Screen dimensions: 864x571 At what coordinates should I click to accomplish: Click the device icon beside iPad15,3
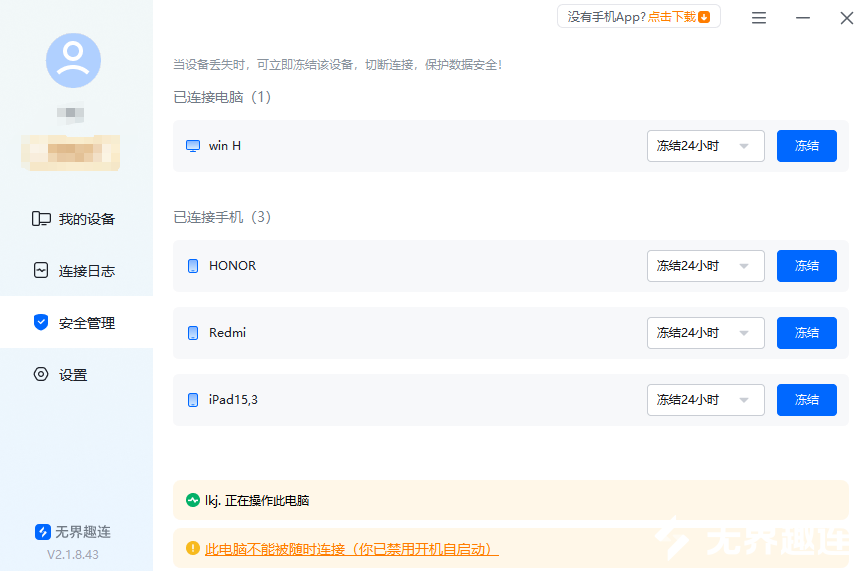pyautogui.click(x=193, y=400)
